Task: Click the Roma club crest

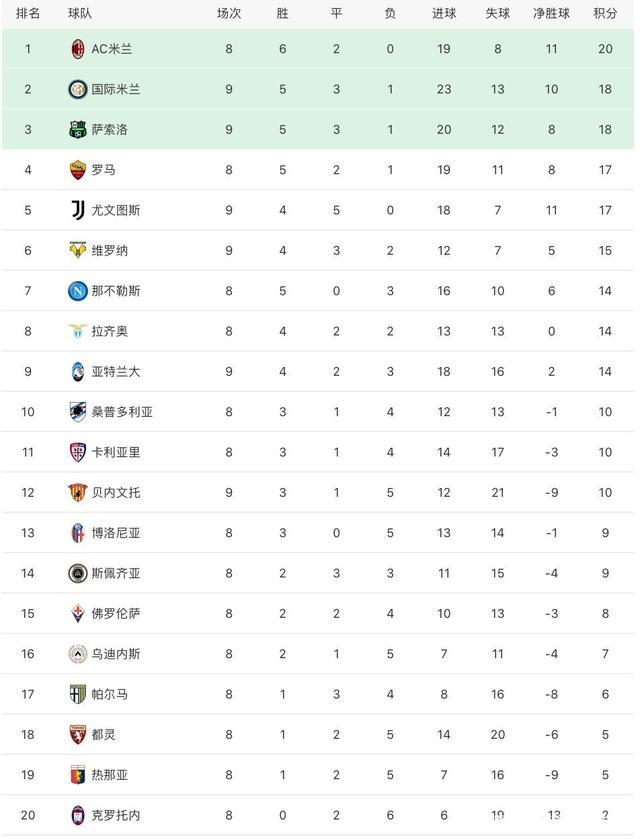Action: tap(77, 170)
